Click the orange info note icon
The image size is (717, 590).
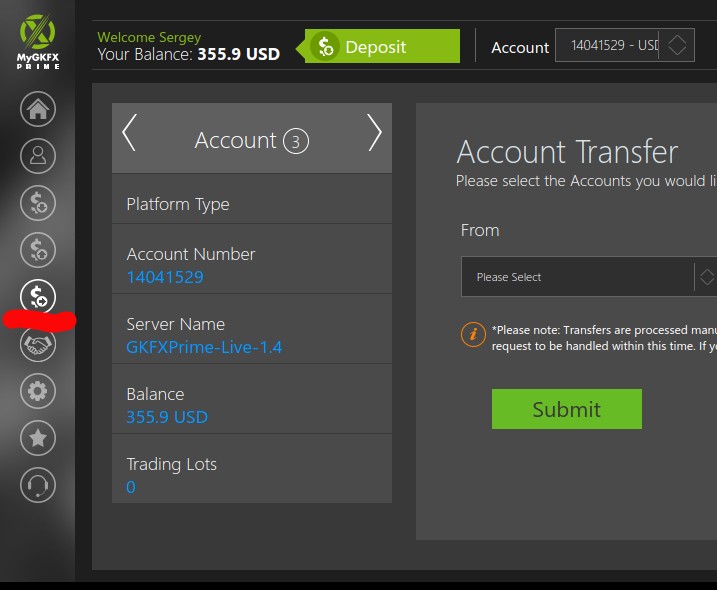pos(473,334)
